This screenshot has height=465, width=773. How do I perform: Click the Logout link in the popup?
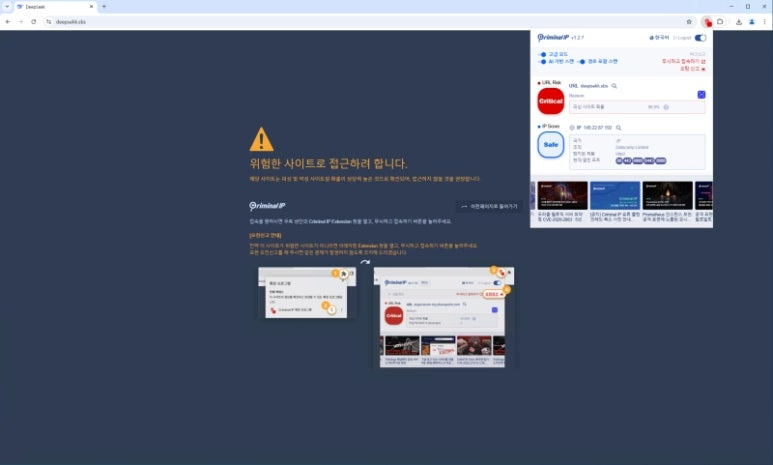pyautogui.click(x=682, y=38)
